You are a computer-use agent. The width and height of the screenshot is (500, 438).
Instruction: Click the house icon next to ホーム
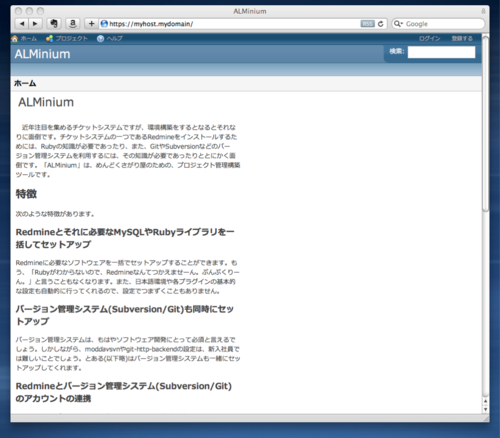point(15,39)
